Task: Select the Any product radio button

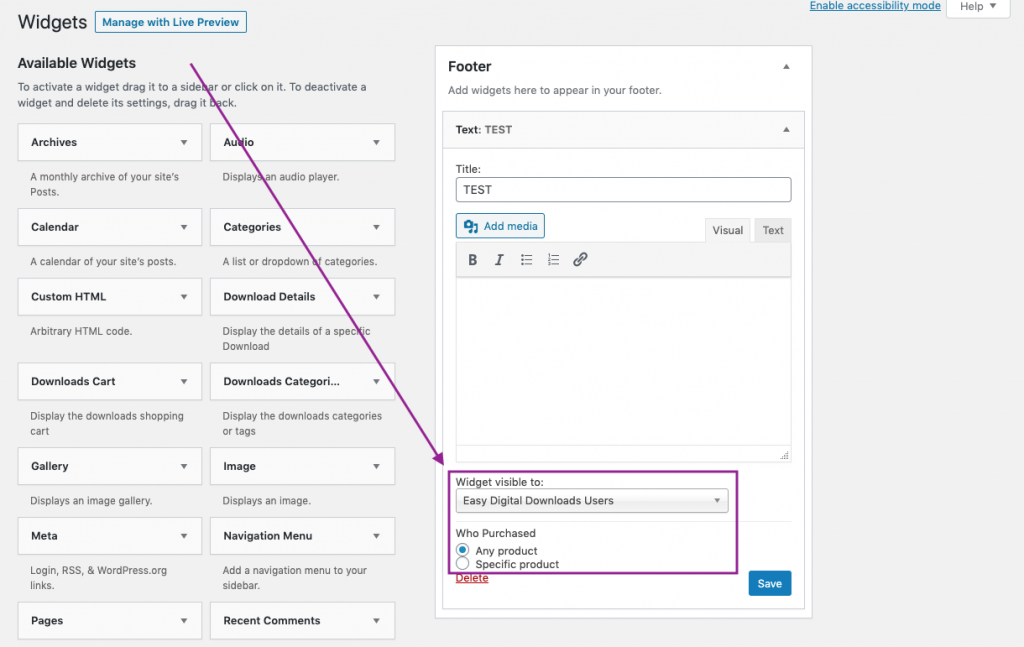Action: [462, 549]
